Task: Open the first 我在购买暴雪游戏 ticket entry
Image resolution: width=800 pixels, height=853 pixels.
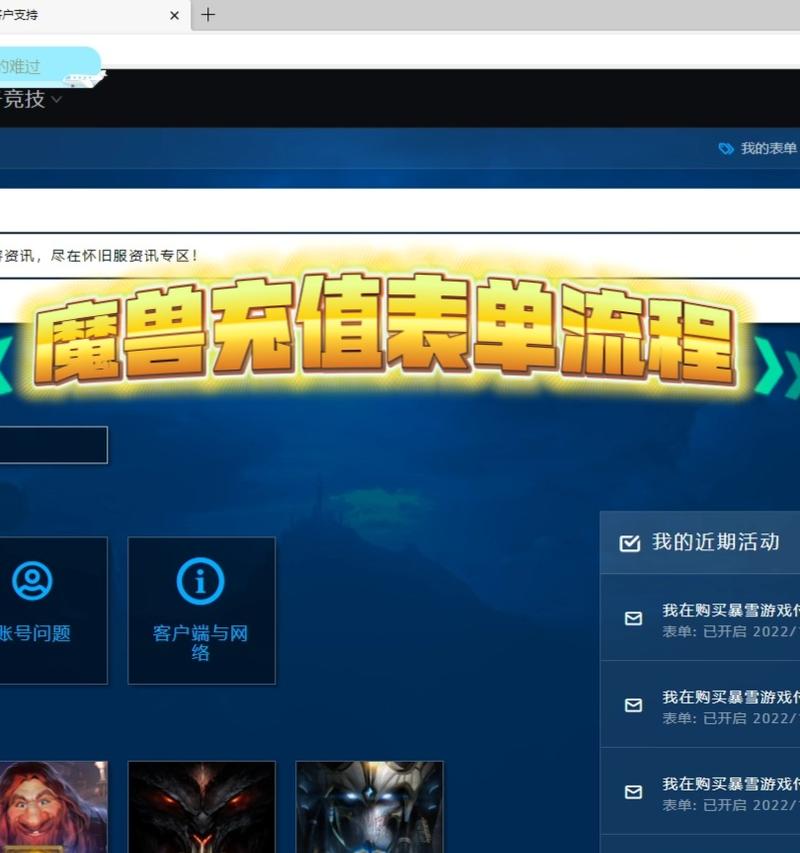Action: coord(700,617)
